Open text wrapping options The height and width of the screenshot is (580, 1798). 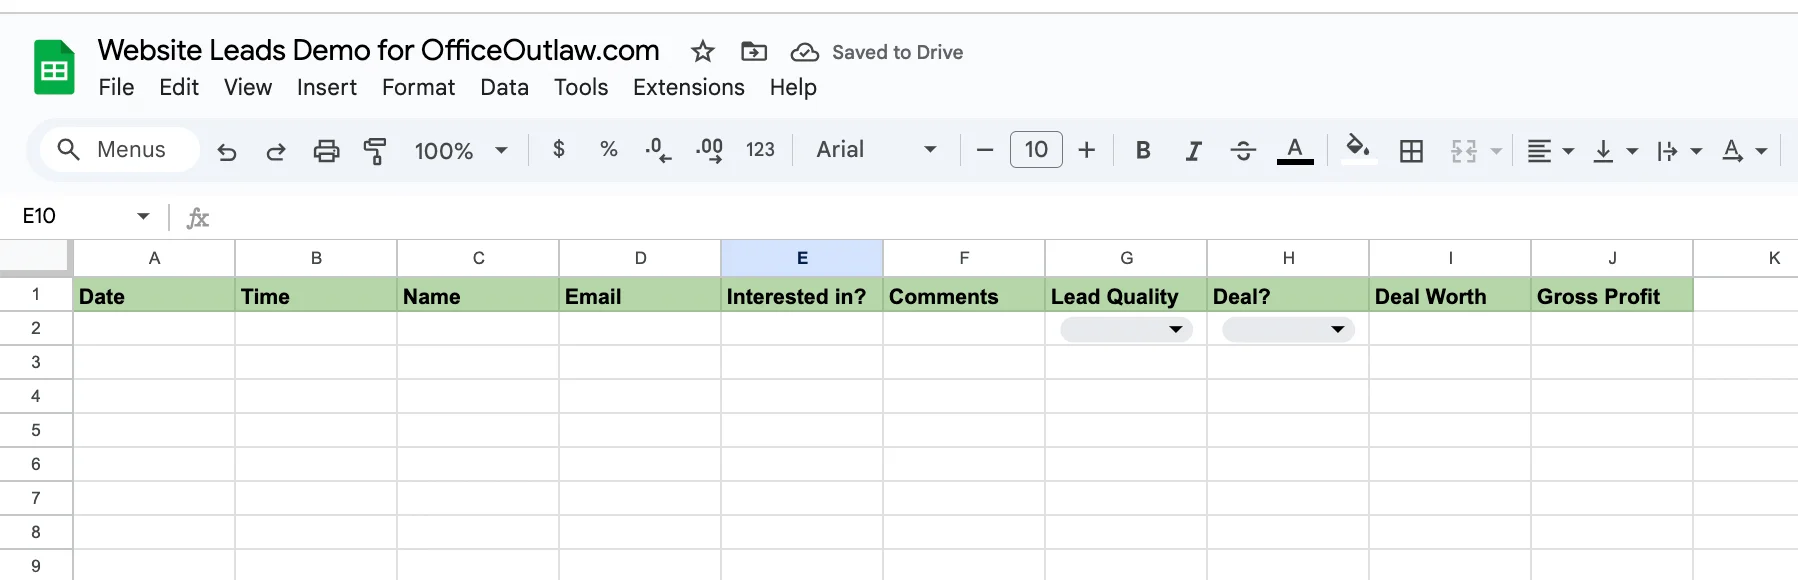(x=1679, y=151)
